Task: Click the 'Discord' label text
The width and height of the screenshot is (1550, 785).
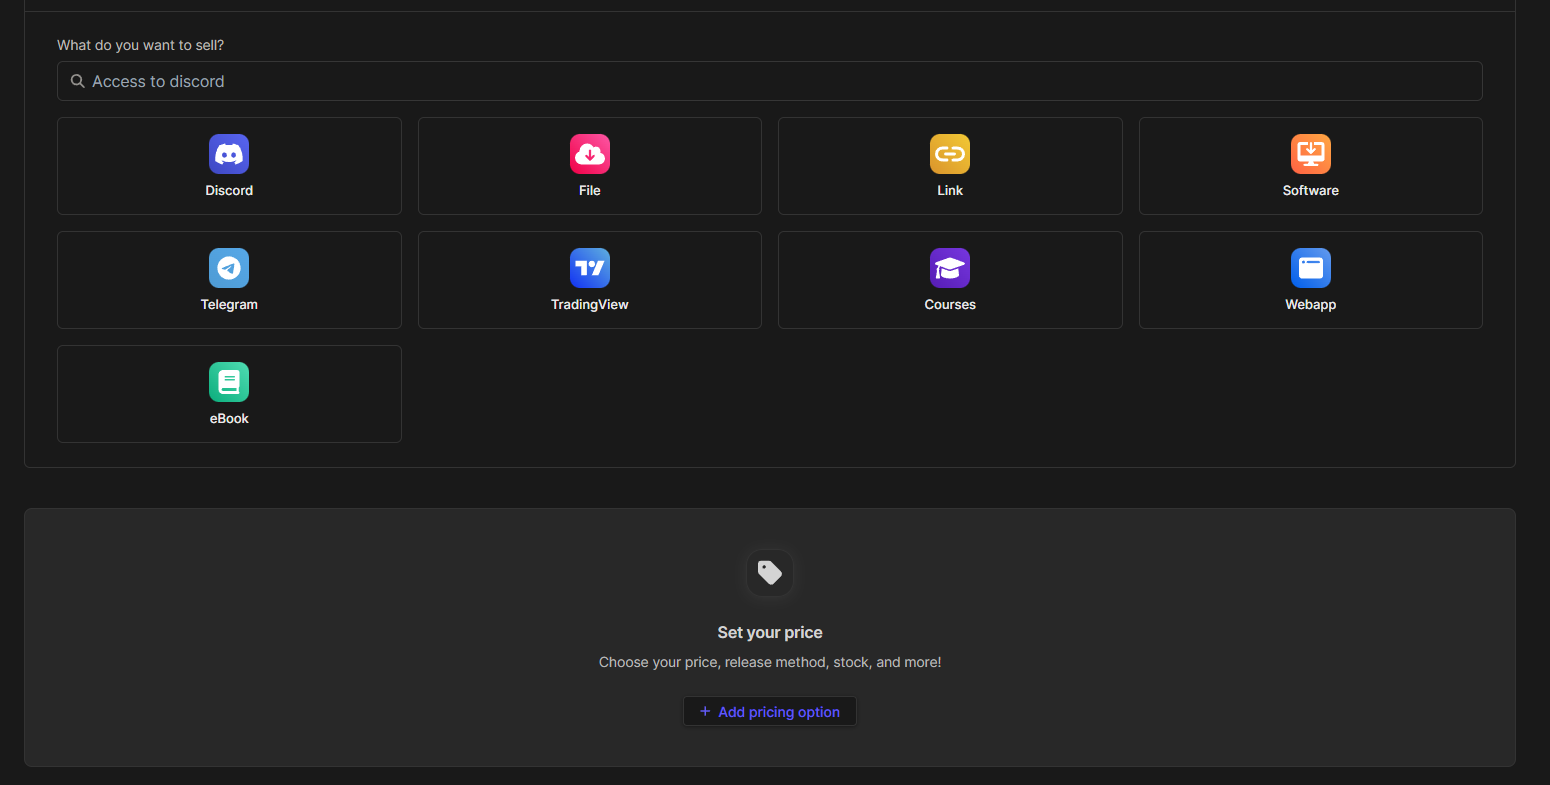Action: pos(229,190)
